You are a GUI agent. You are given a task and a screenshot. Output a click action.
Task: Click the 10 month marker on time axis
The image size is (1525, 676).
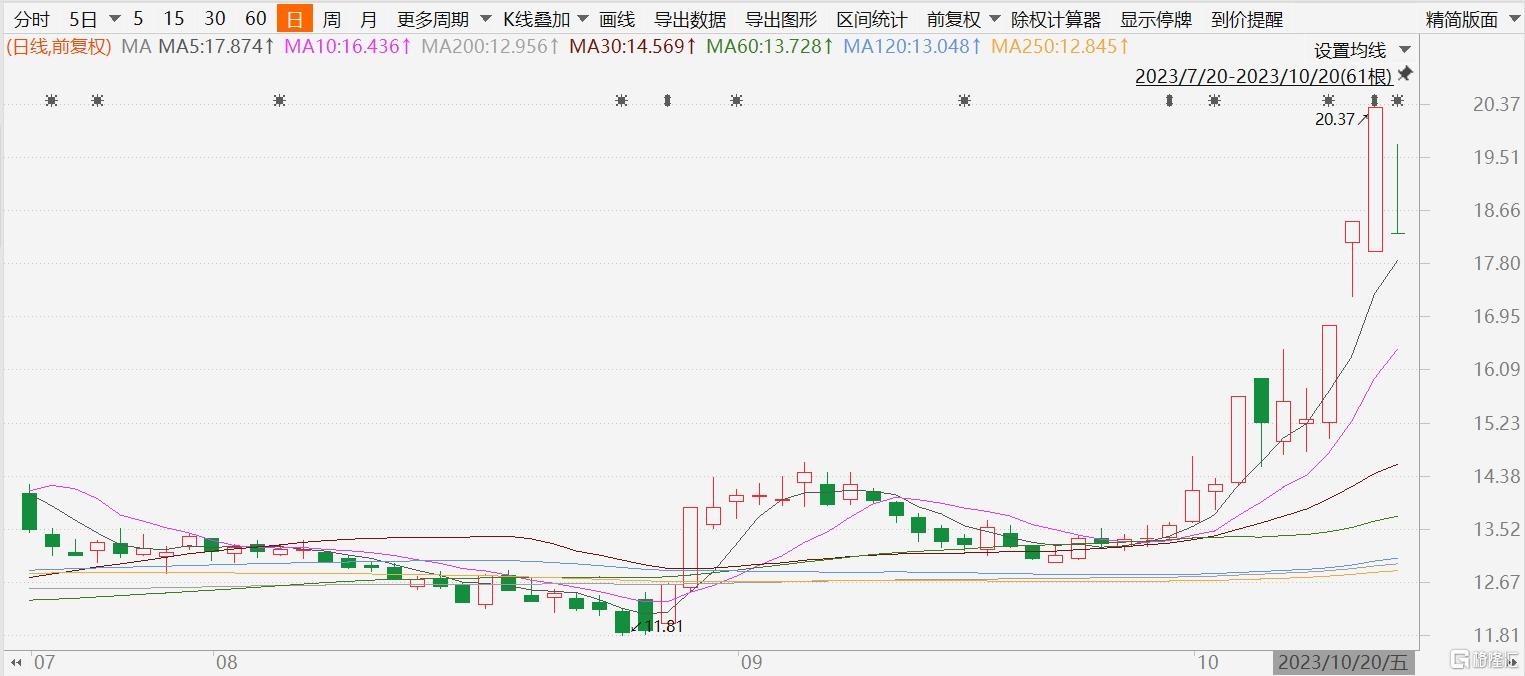1207,662
